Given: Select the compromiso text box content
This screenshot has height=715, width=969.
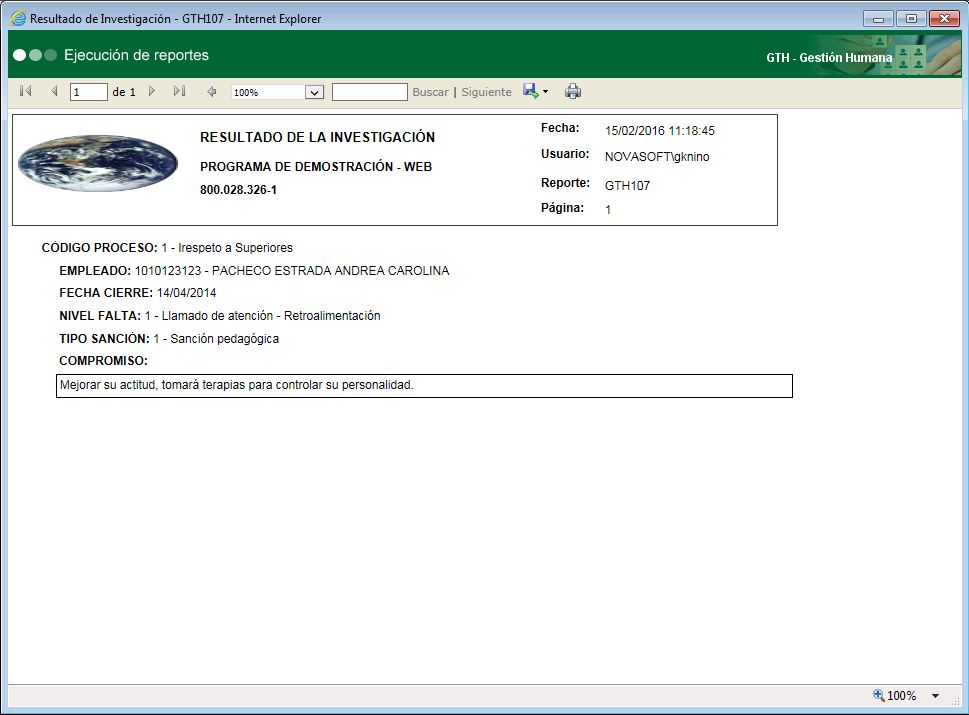Looking at the screenshot, I should click(424, 386).
